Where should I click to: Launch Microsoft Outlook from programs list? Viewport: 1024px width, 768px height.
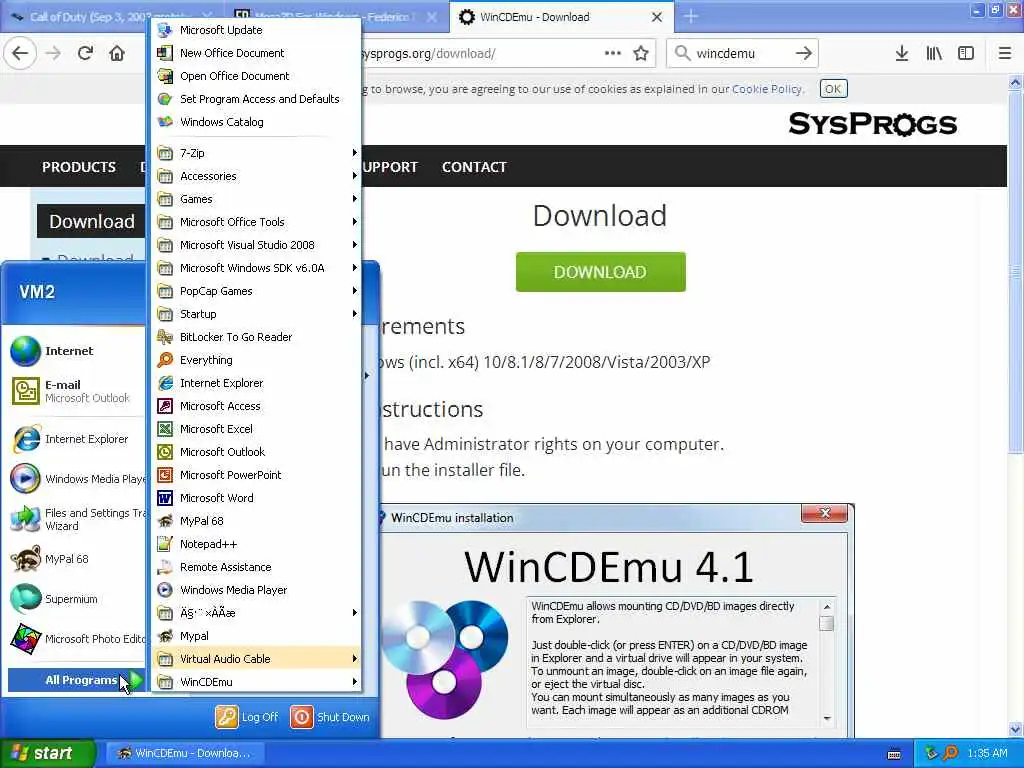256,452
